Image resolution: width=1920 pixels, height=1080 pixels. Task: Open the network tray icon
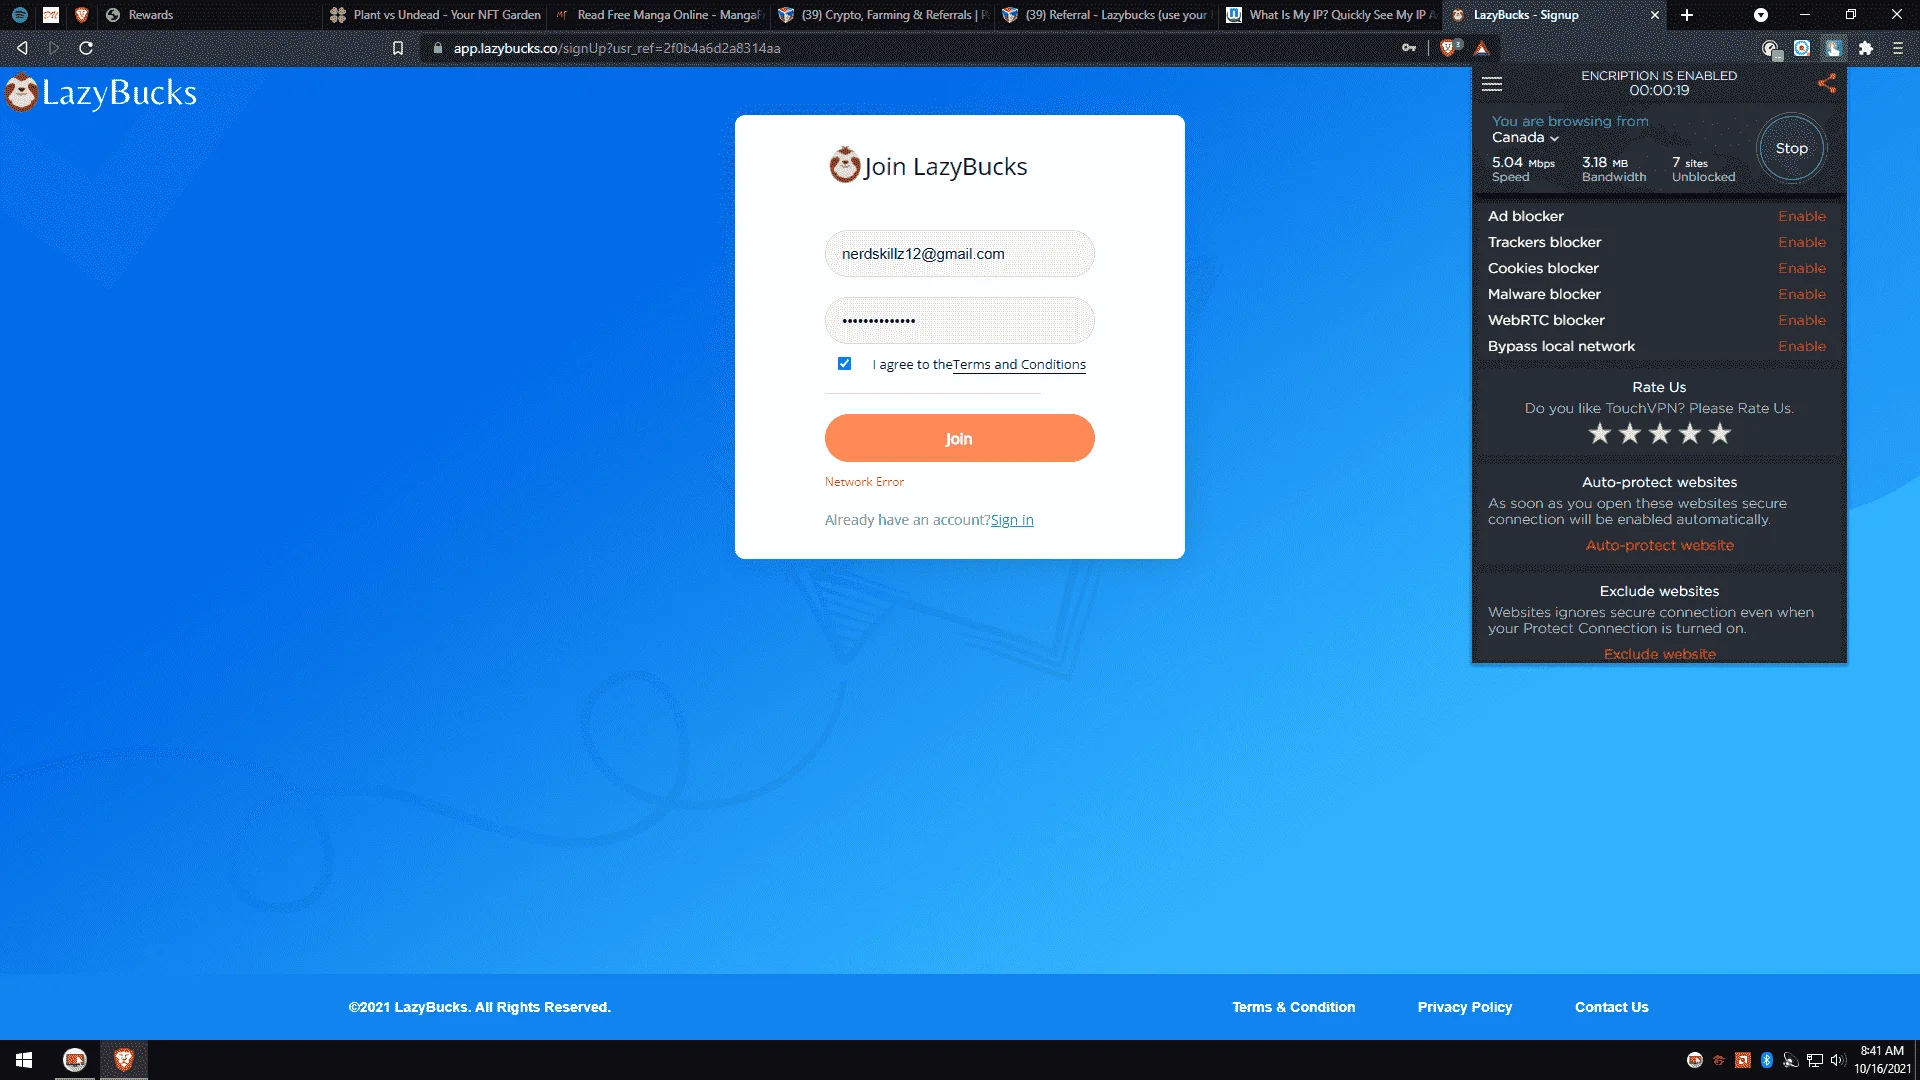(1815, 1060)
